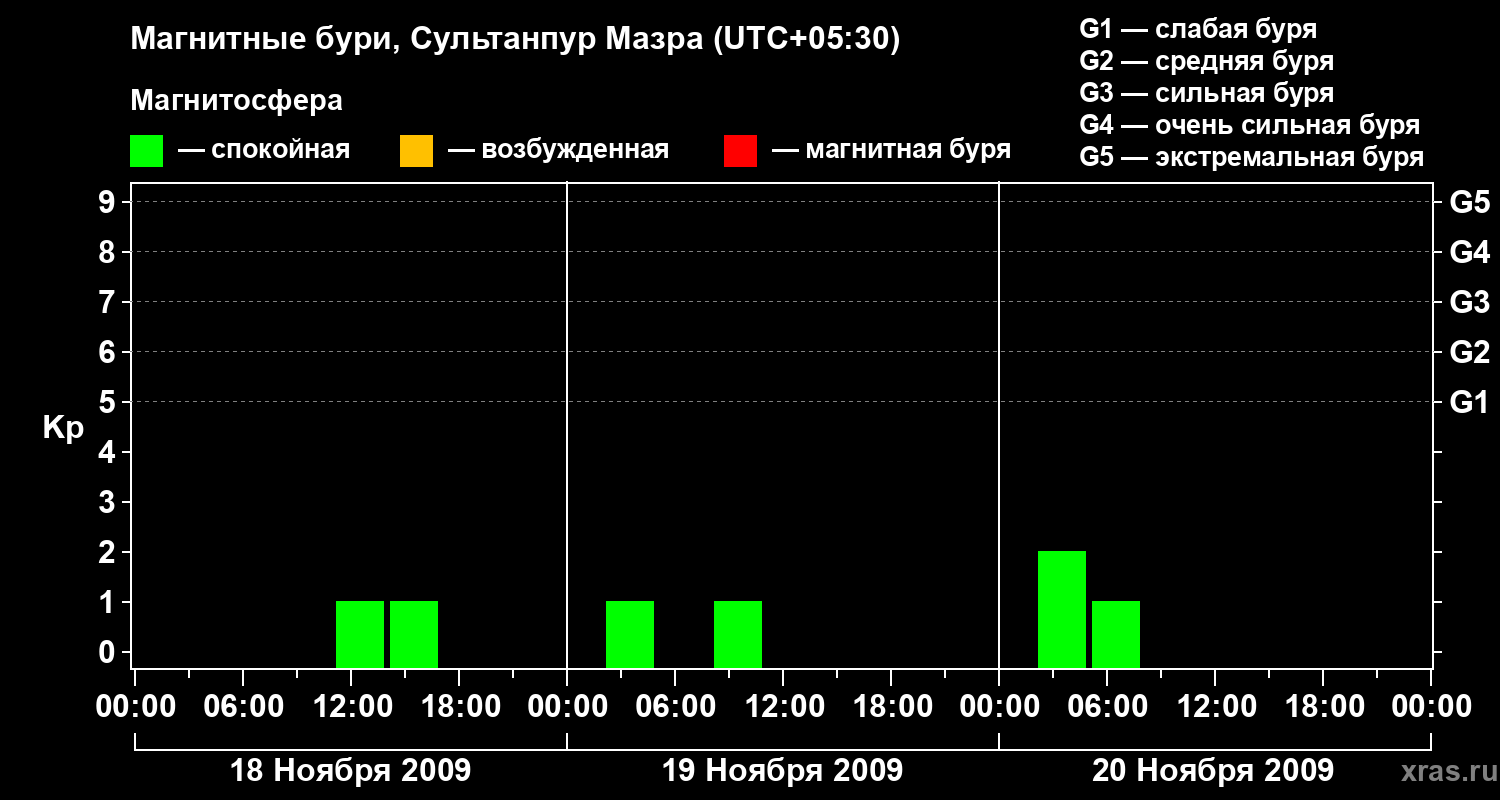Click the red 'магнитная буря' legend swatch

(740, 150)
